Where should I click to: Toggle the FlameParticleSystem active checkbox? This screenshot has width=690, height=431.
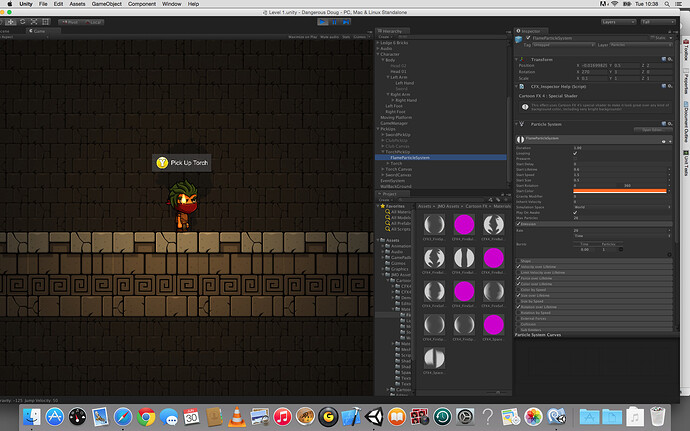528,38
